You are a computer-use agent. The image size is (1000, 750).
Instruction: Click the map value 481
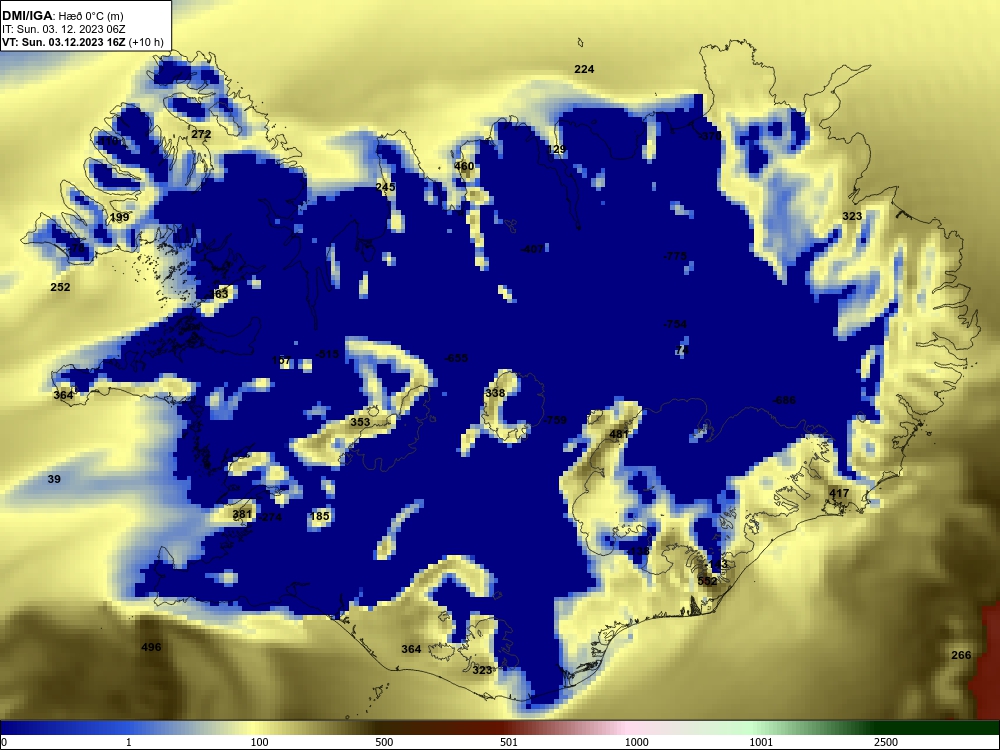point(619,434)
